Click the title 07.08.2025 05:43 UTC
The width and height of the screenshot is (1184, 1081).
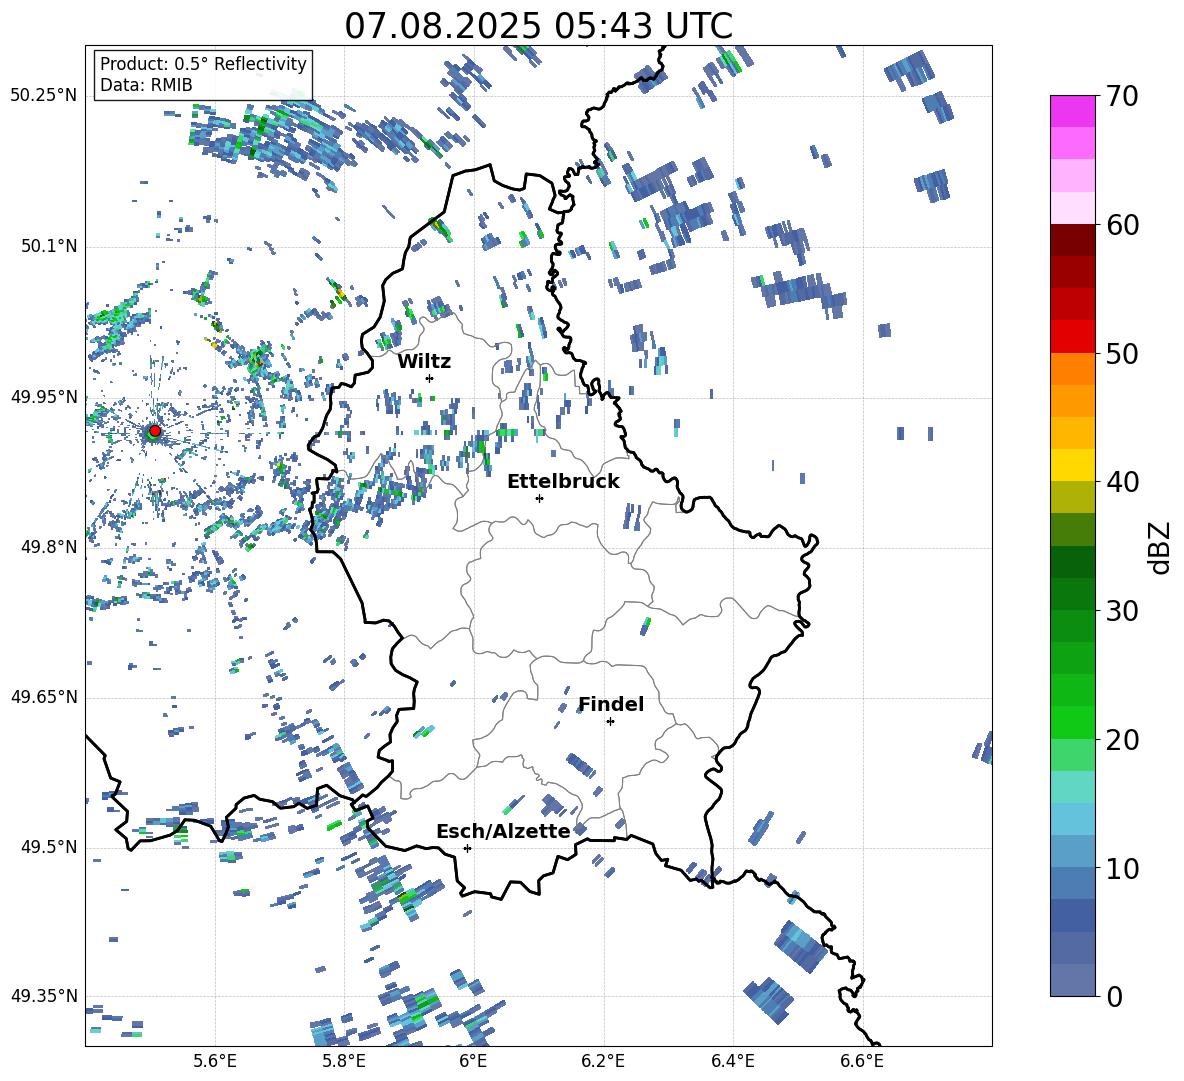538,26
